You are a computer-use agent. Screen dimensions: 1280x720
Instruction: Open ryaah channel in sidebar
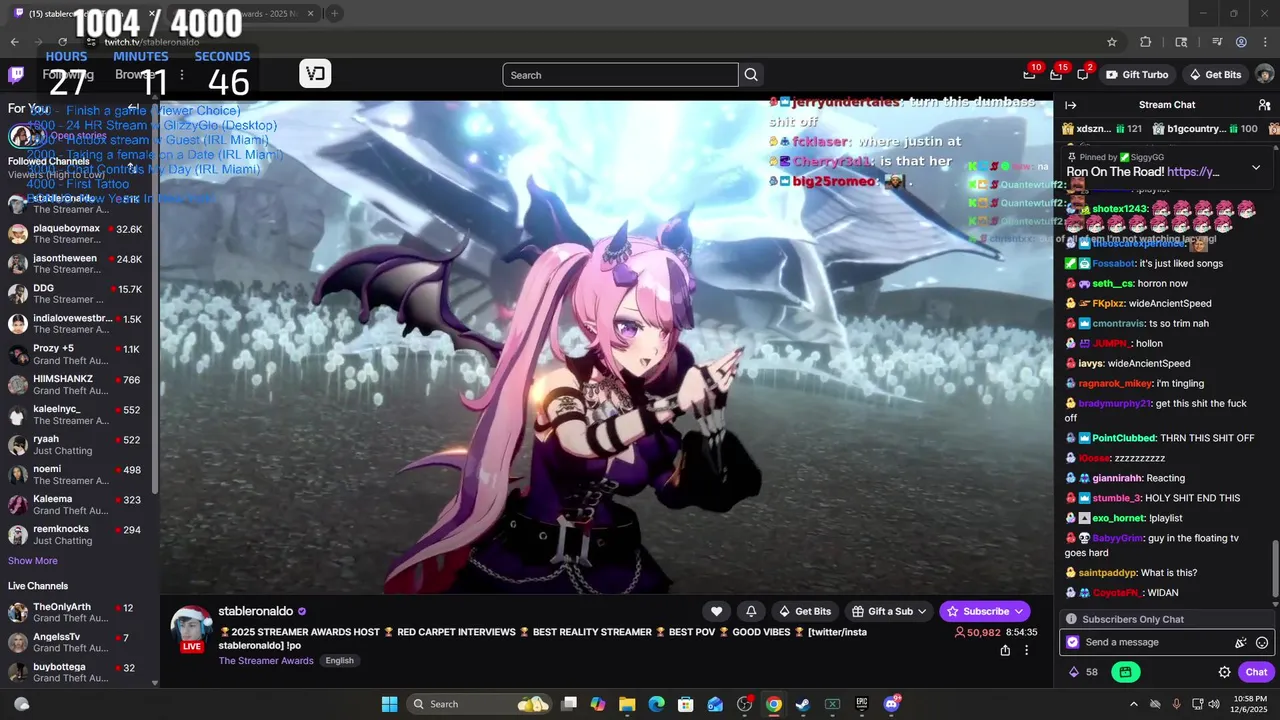click(79, 445)
